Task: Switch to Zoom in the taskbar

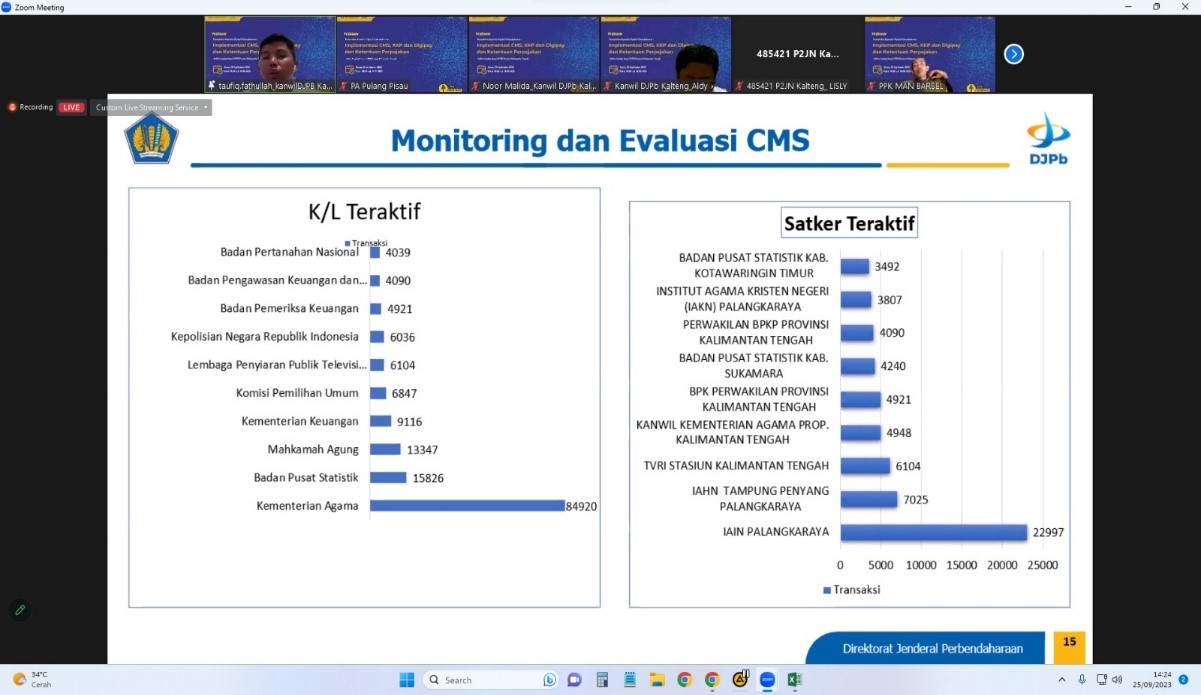Action: tap(767, 680)
